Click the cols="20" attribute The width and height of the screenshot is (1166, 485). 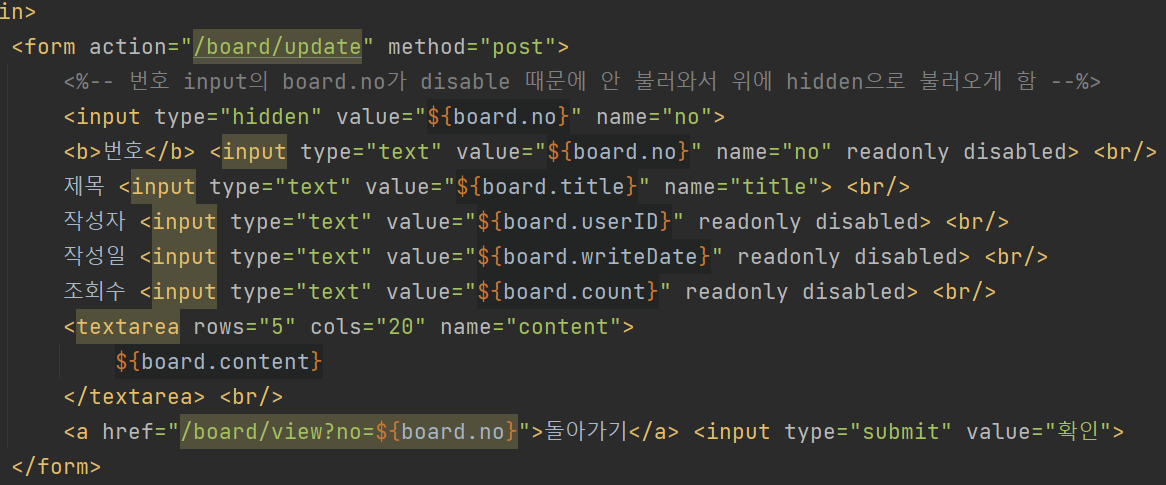tap(369, 327)
